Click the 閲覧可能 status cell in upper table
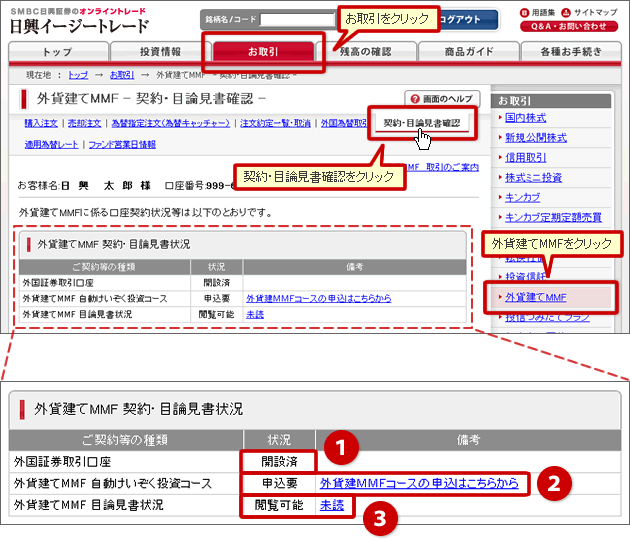The image size is (630, 541). point(217,314)
